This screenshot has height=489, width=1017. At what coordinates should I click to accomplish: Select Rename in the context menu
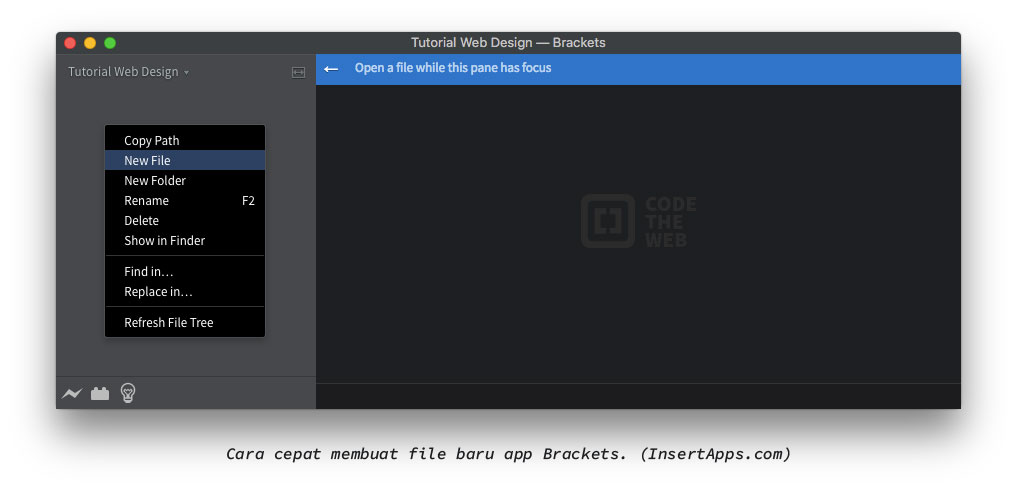[x=185, y=200]
